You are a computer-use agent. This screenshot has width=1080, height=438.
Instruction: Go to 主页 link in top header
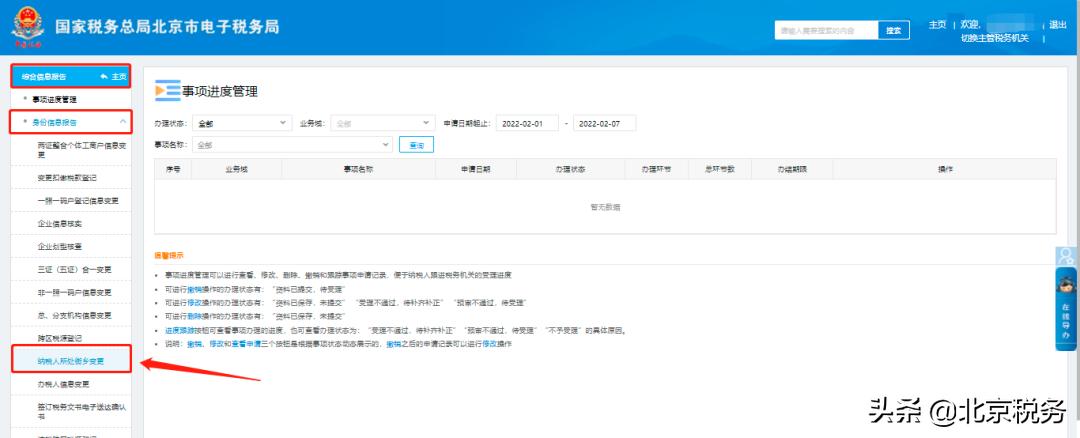point(937,25)
